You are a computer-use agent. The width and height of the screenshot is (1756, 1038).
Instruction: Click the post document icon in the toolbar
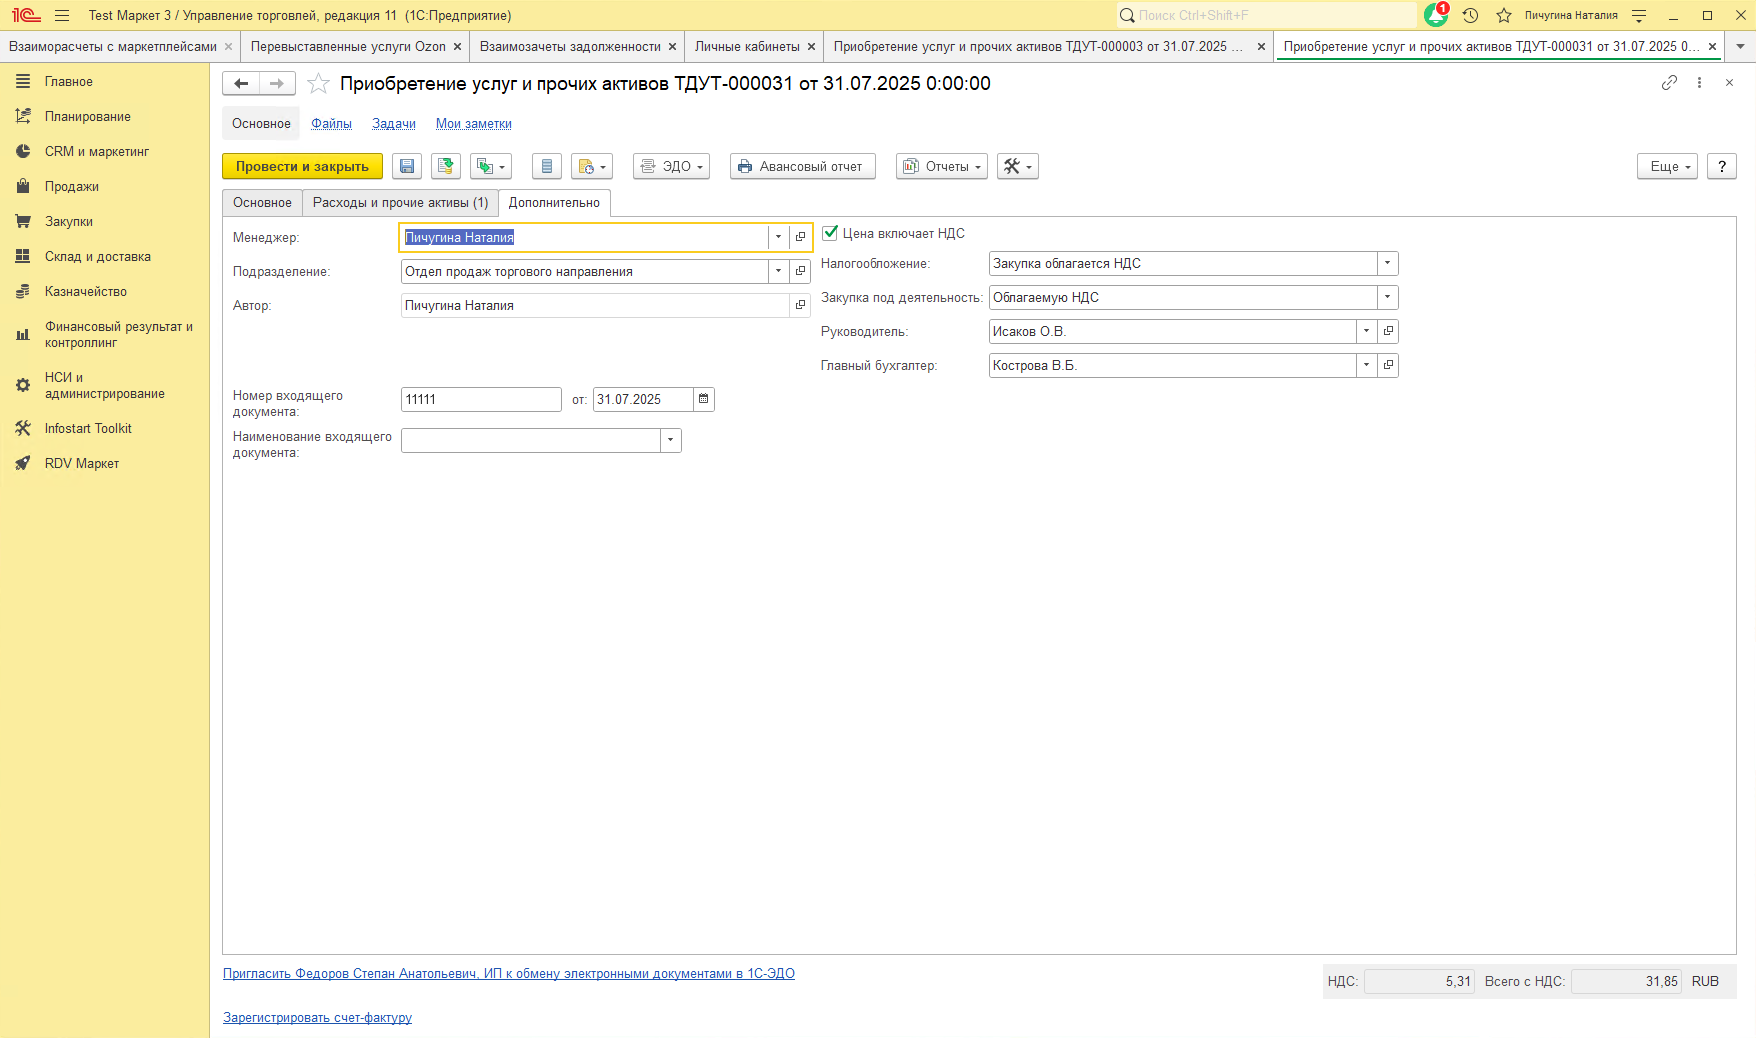[x=446, y=167]
